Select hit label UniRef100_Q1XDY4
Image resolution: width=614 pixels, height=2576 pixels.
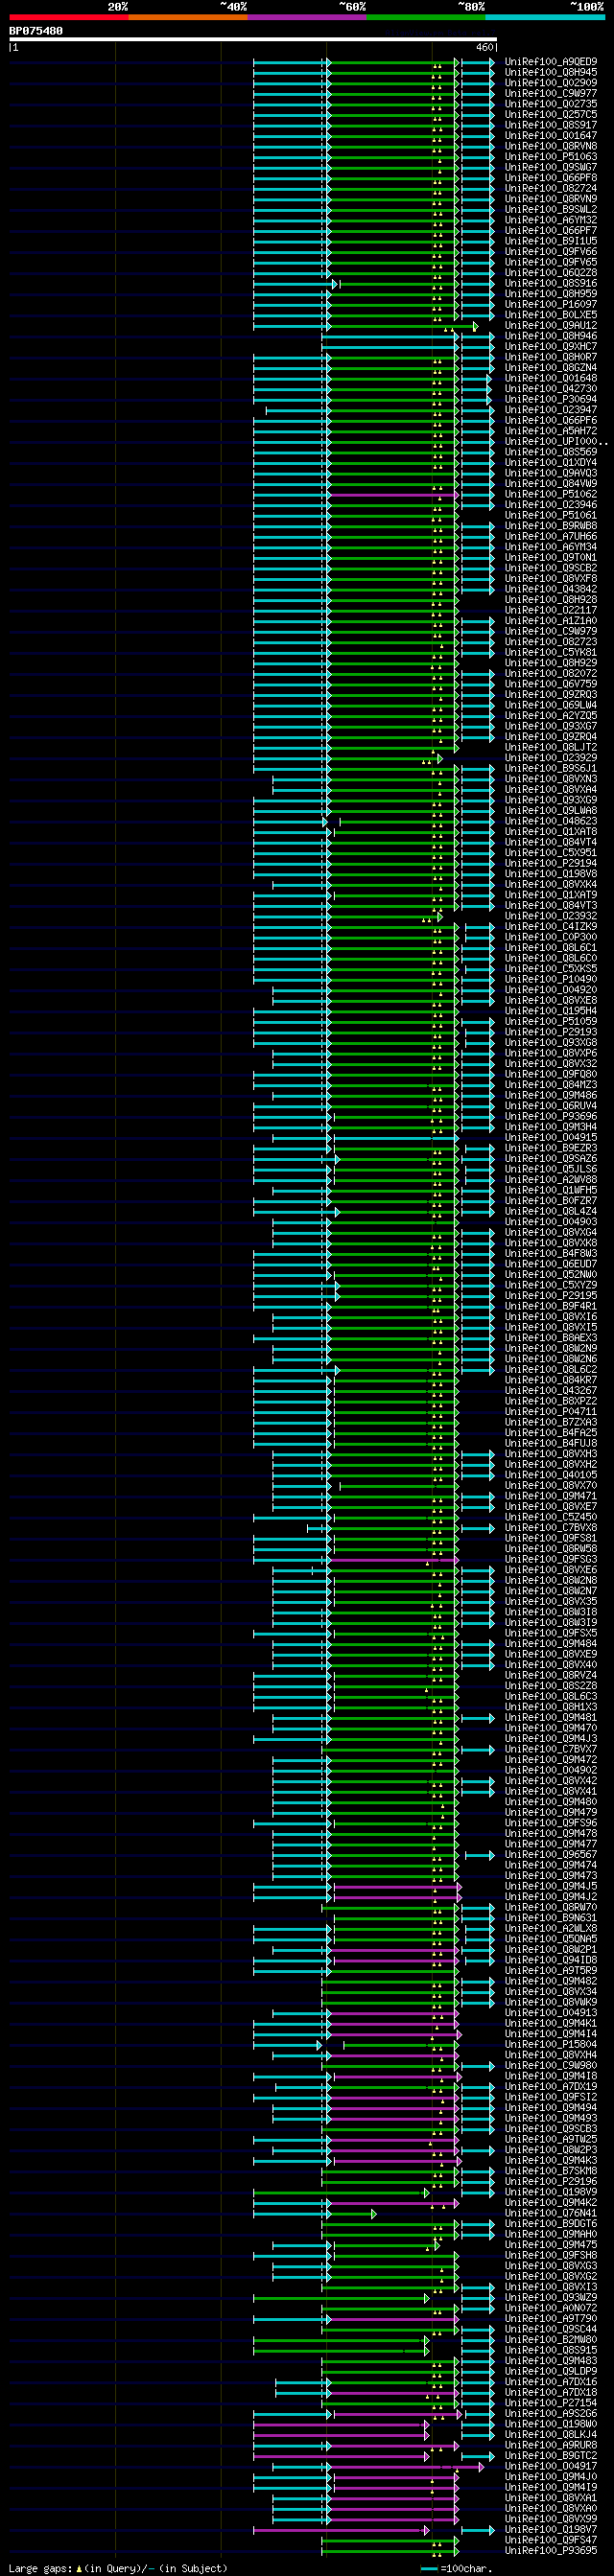tap(551, 463)
